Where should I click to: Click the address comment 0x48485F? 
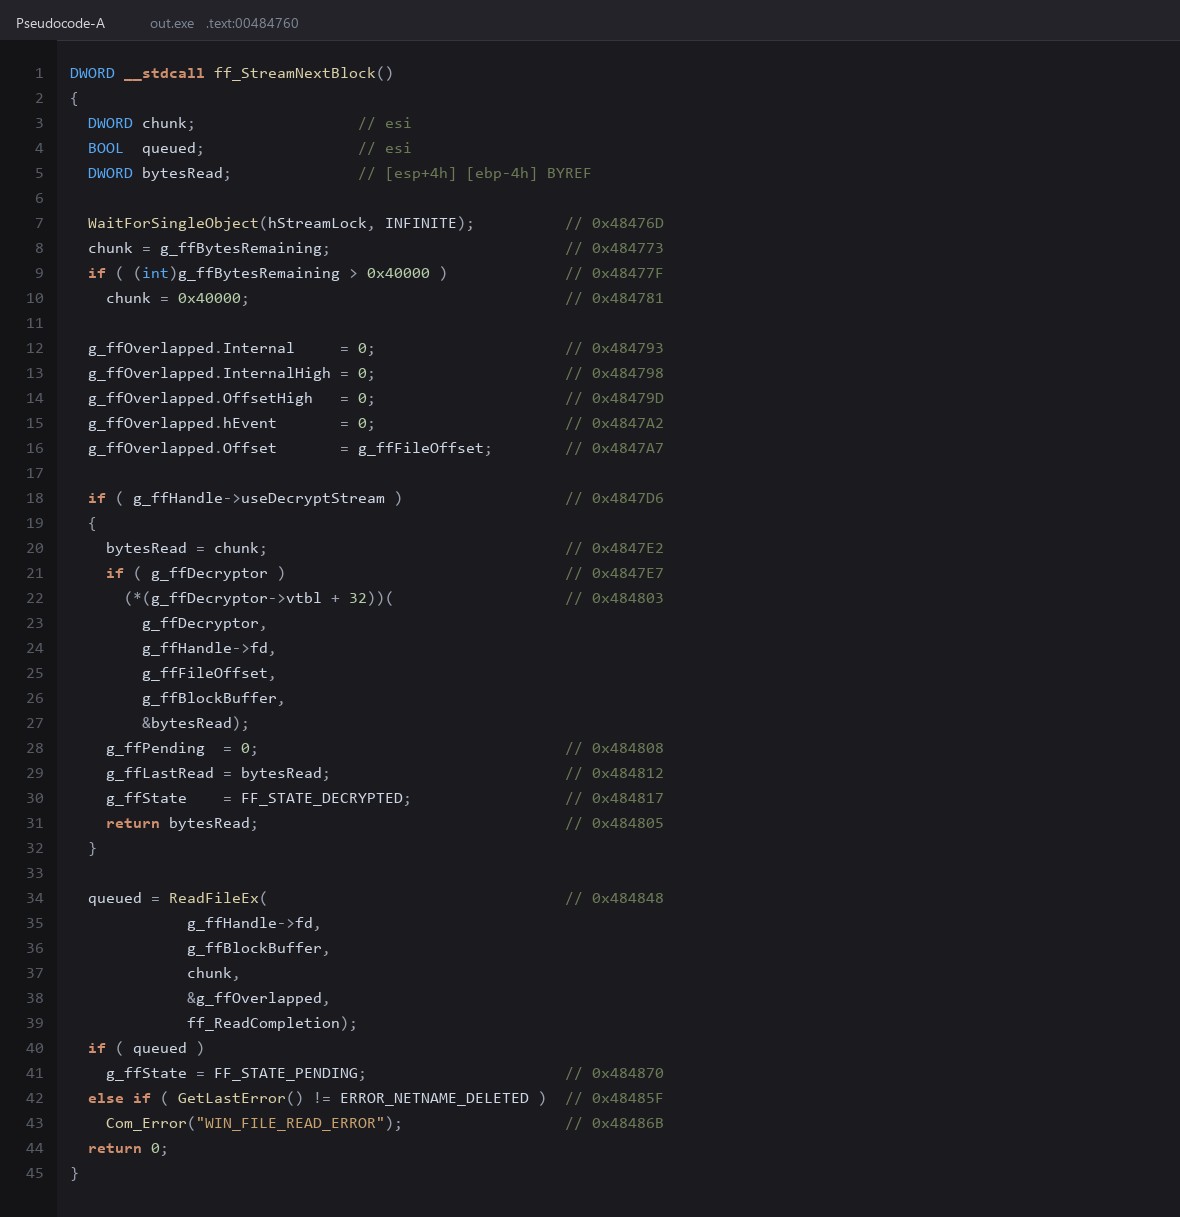click(614, 1098)
